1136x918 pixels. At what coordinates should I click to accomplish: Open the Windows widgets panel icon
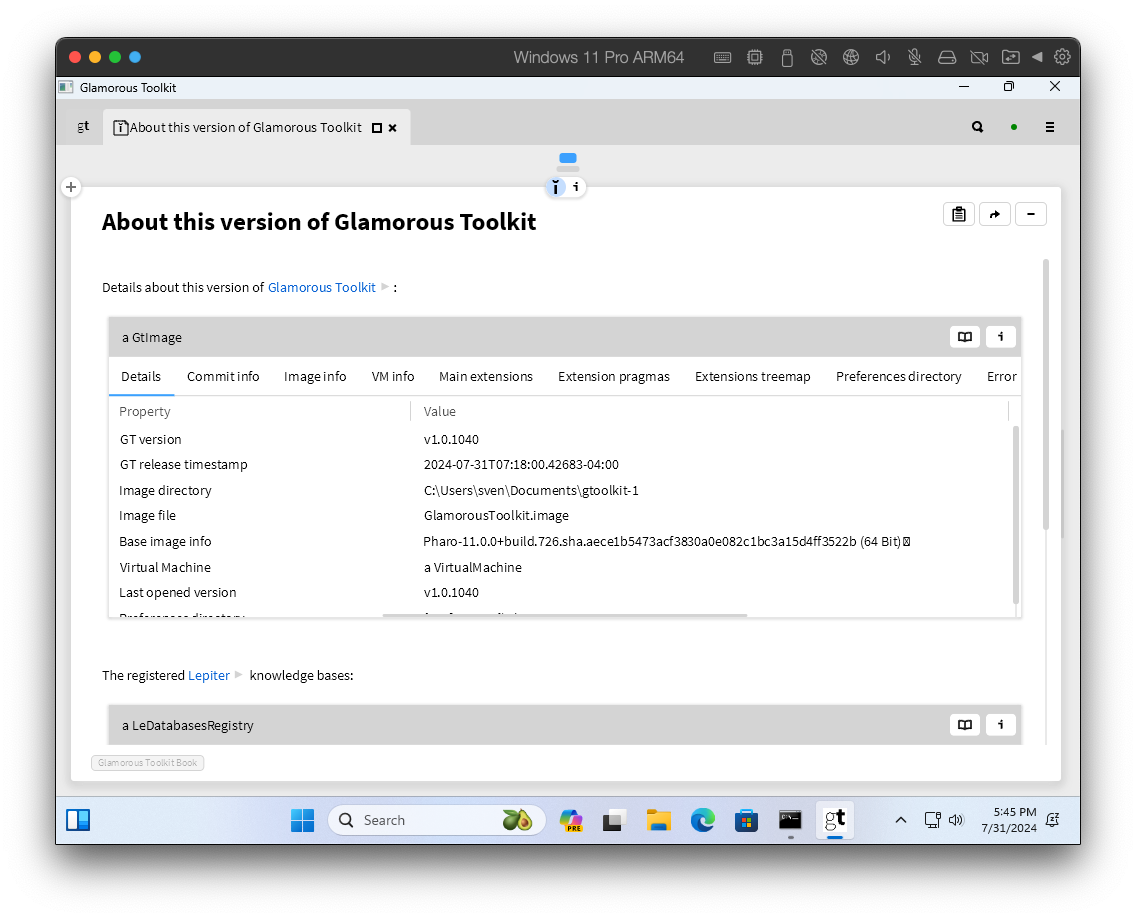(78, 820)
